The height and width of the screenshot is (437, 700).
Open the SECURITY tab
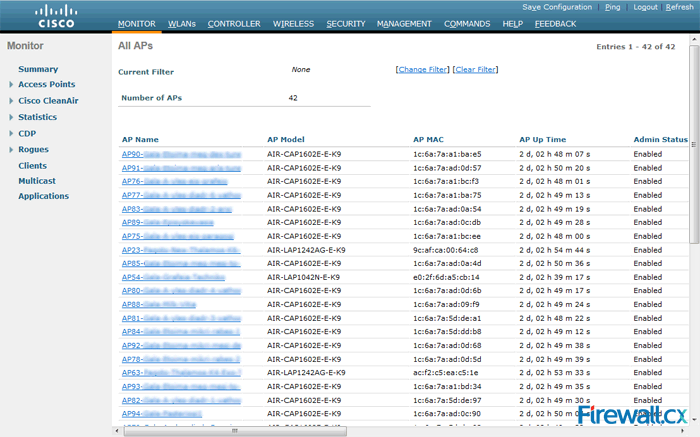(x=346, y=24)
